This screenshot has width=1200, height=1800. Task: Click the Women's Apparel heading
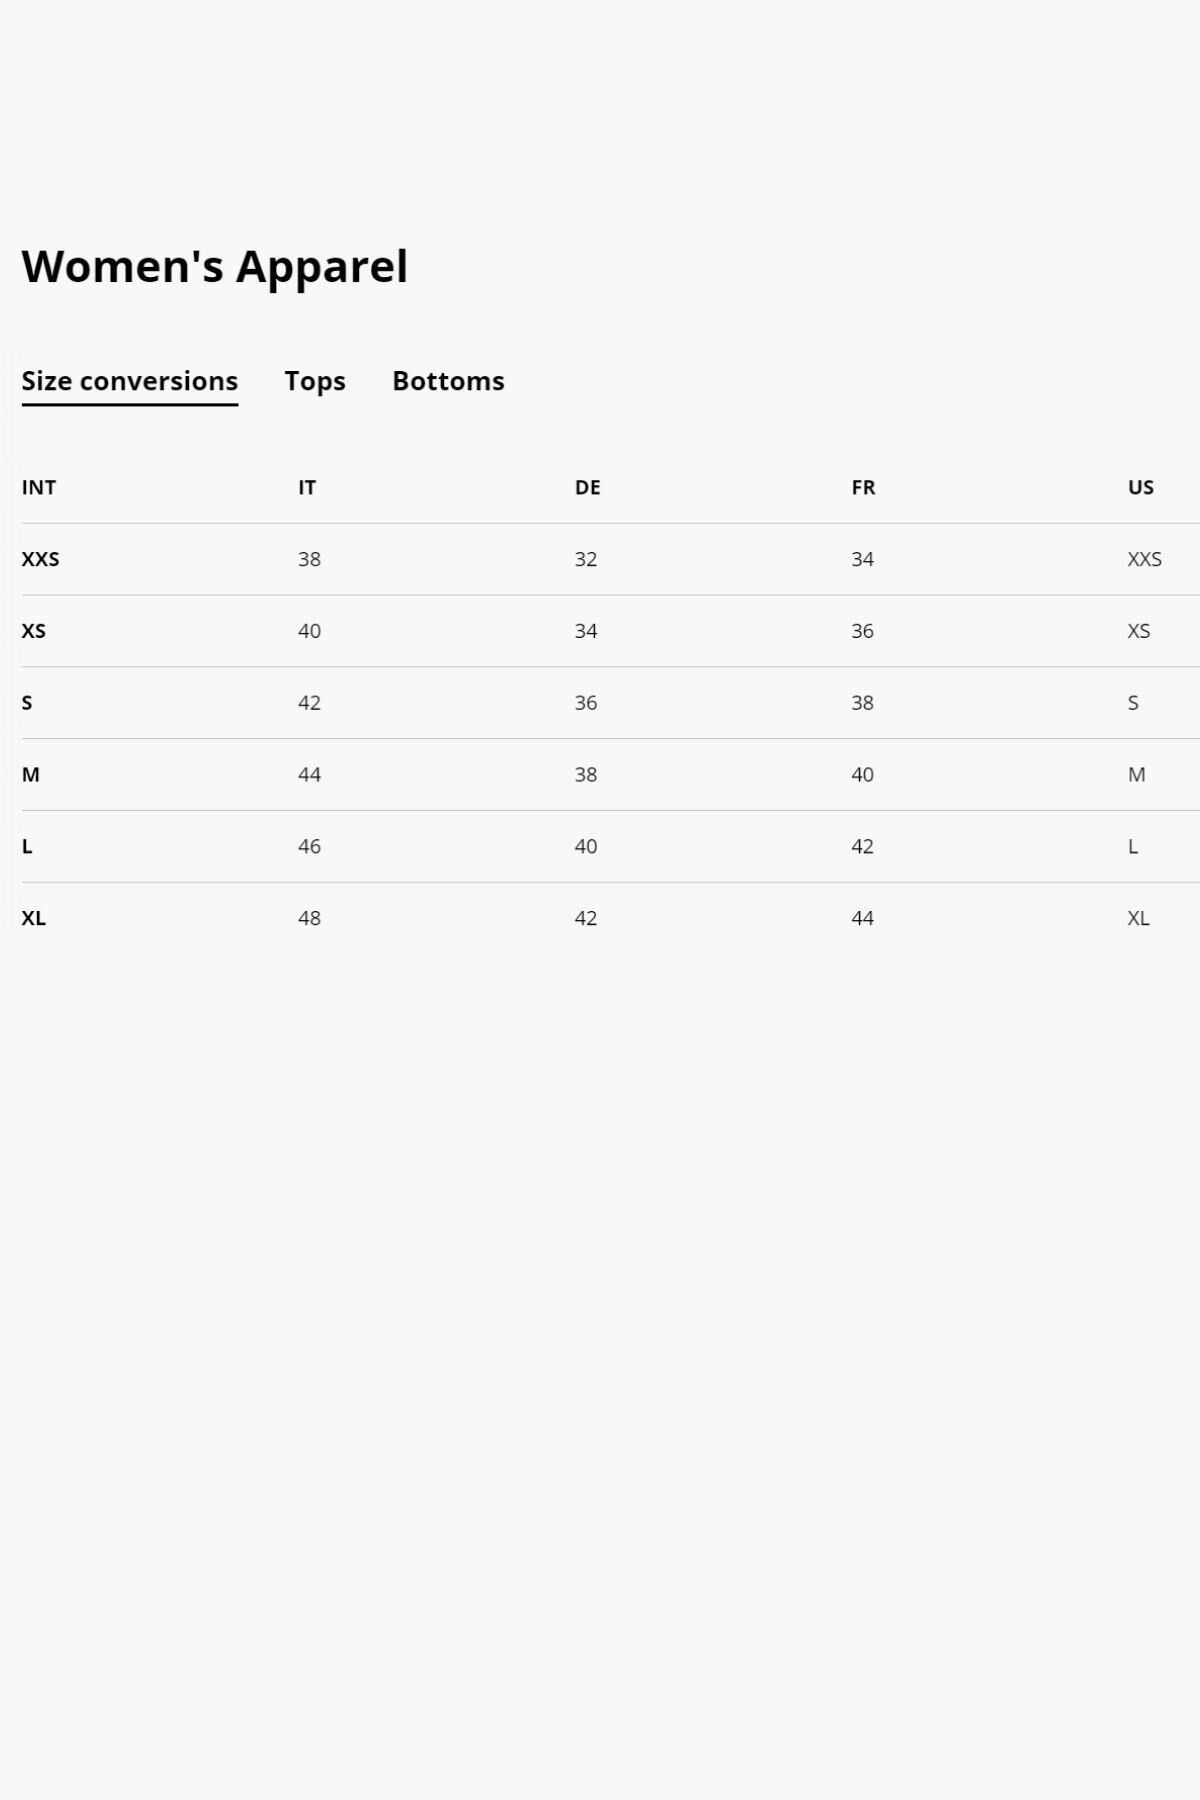pos(214,266)
